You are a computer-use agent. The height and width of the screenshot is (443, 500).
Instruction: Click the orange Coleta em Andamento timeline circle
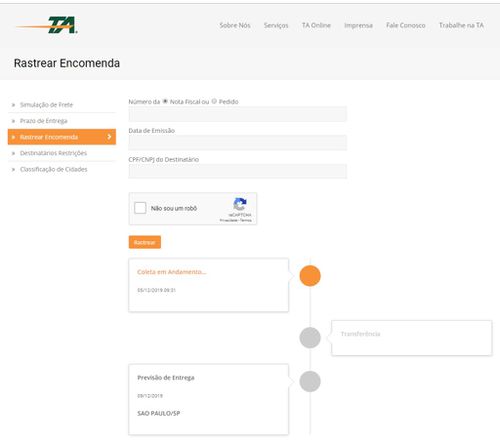pyautogui.click(x=310, y=276)
